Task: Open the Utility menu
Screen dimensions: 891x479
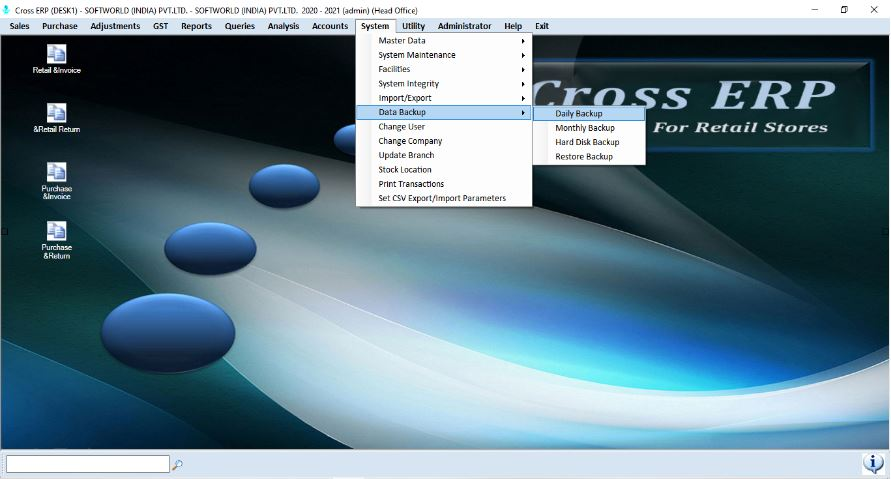Action: point(413,26)
